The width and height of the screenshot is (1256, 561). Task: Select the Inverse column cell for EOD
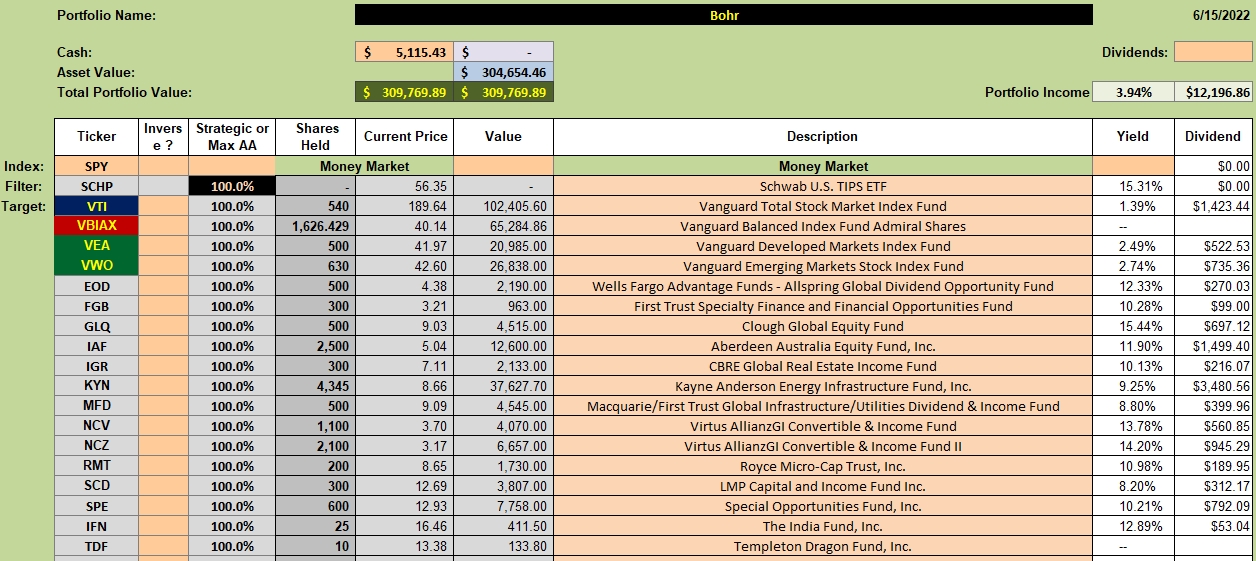[x=163, y=286]
